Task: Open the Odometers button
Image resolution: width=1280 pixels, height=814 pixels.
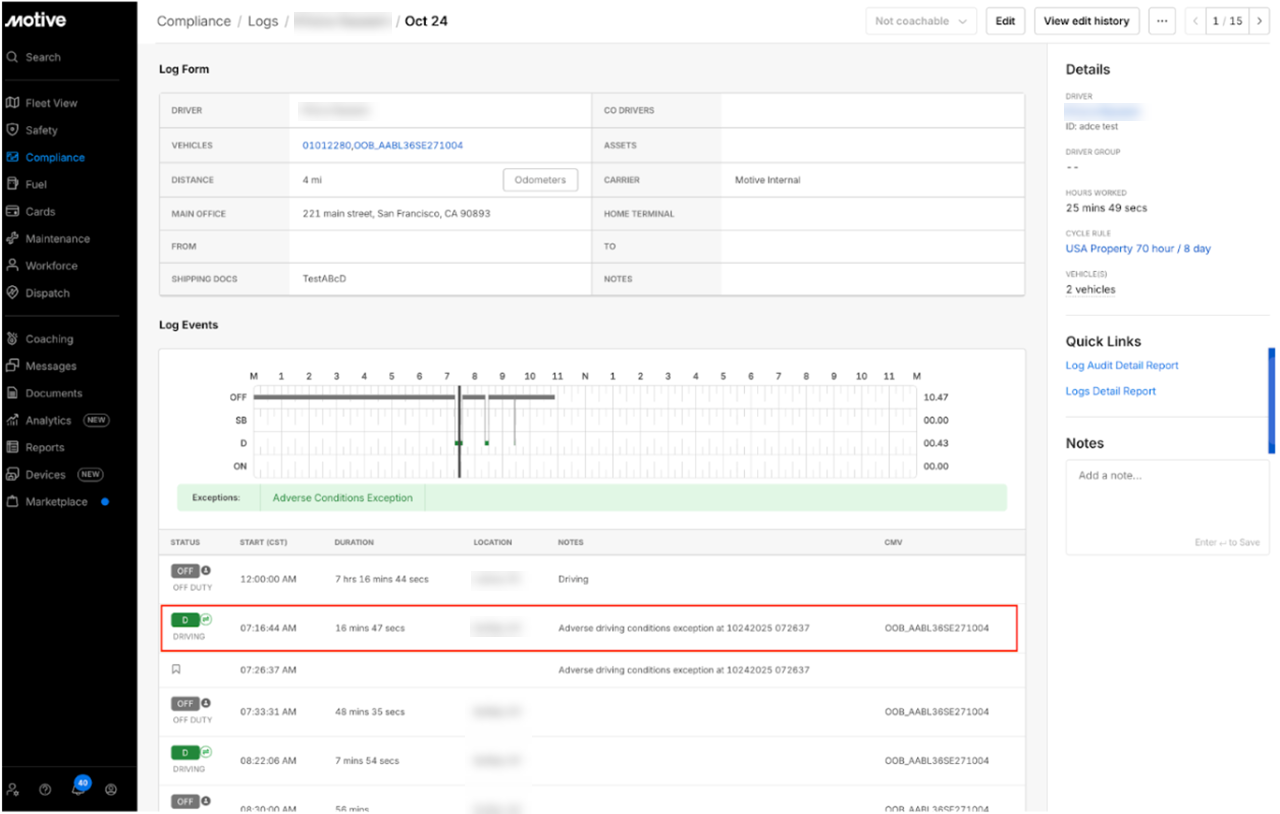Action: click(x=540, y=180)
